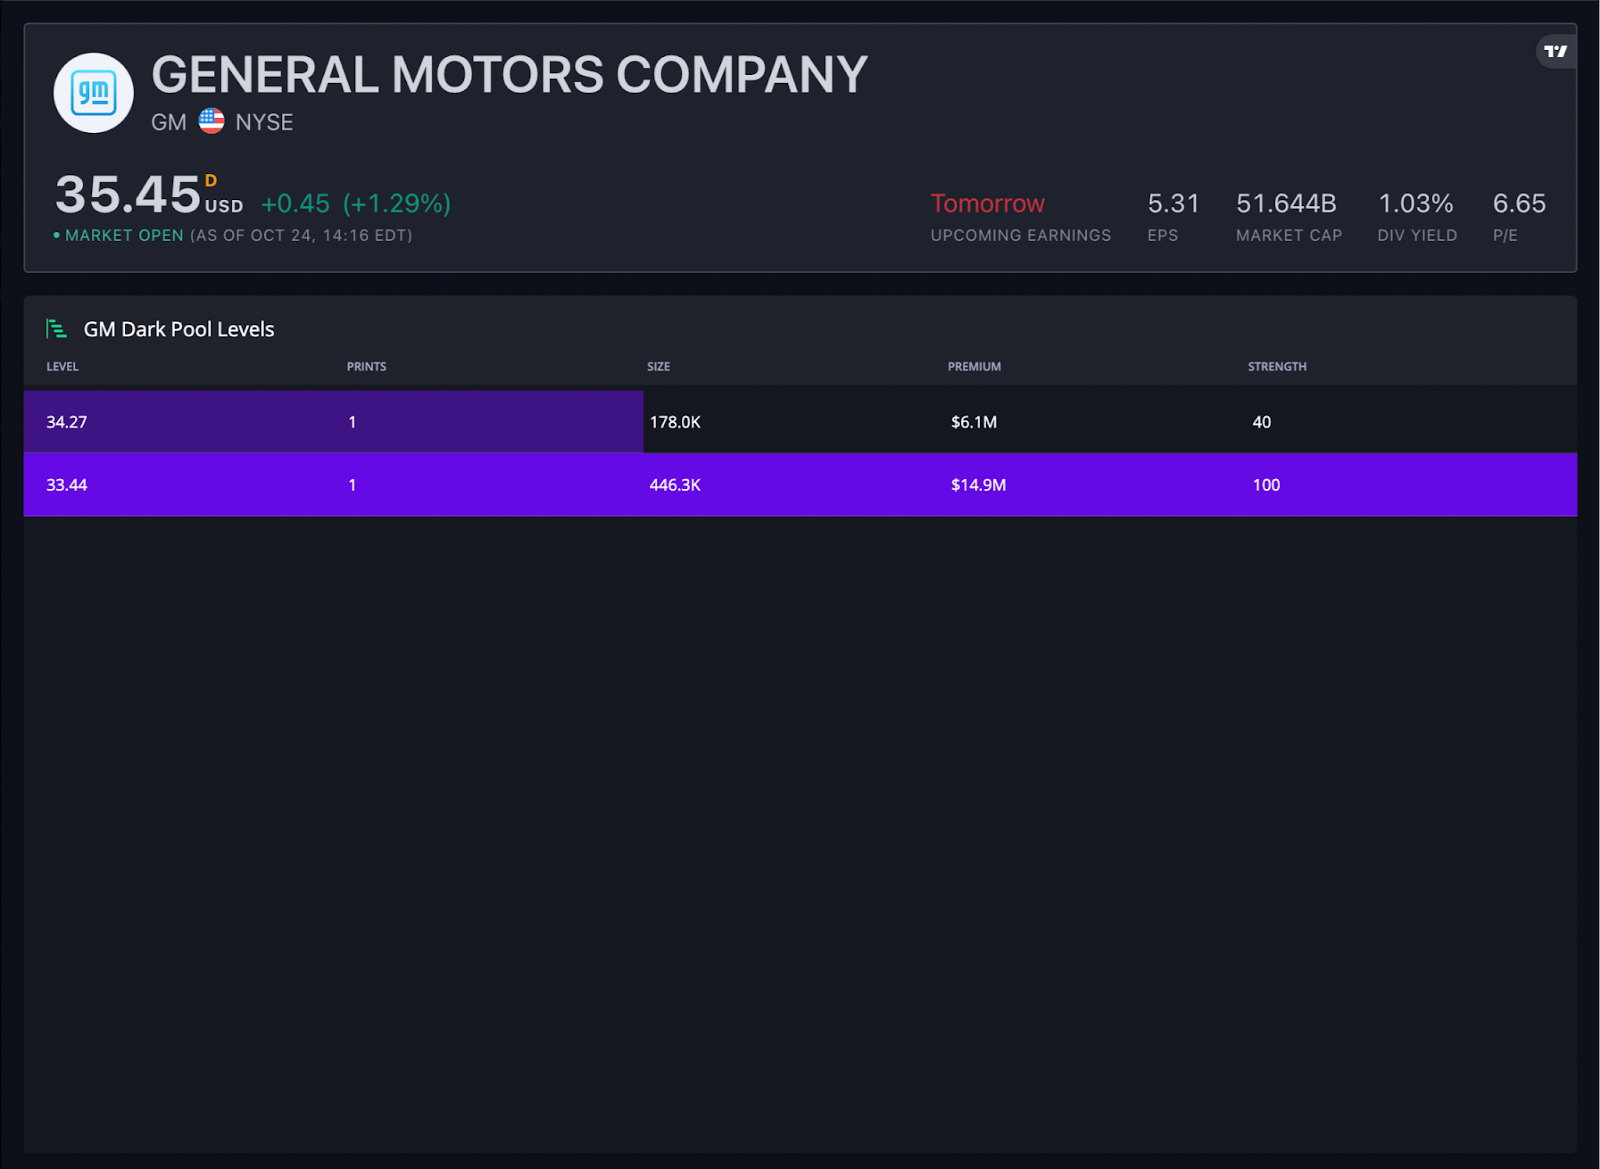Image resolution: width=1600 pixels, height=1169 pixels.
Task: Sort table by LEVEL column header
Action: [62, 367]
